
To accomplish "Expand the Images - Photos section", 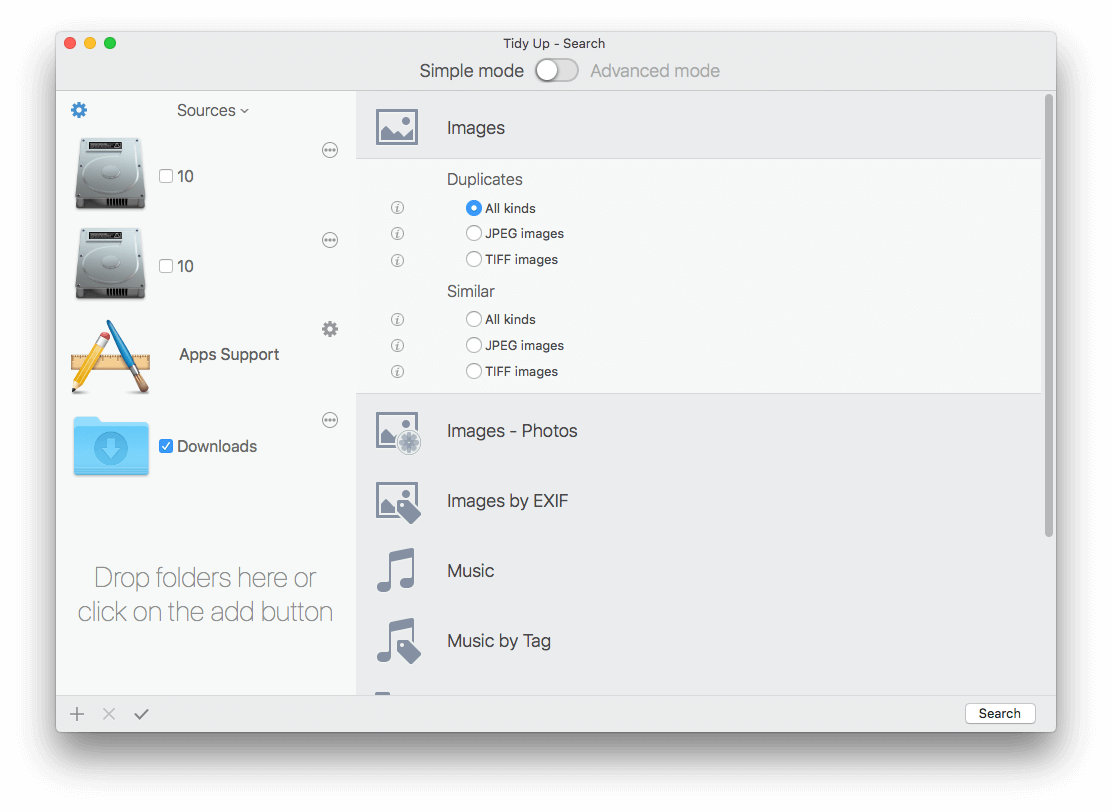I will 699,431.
